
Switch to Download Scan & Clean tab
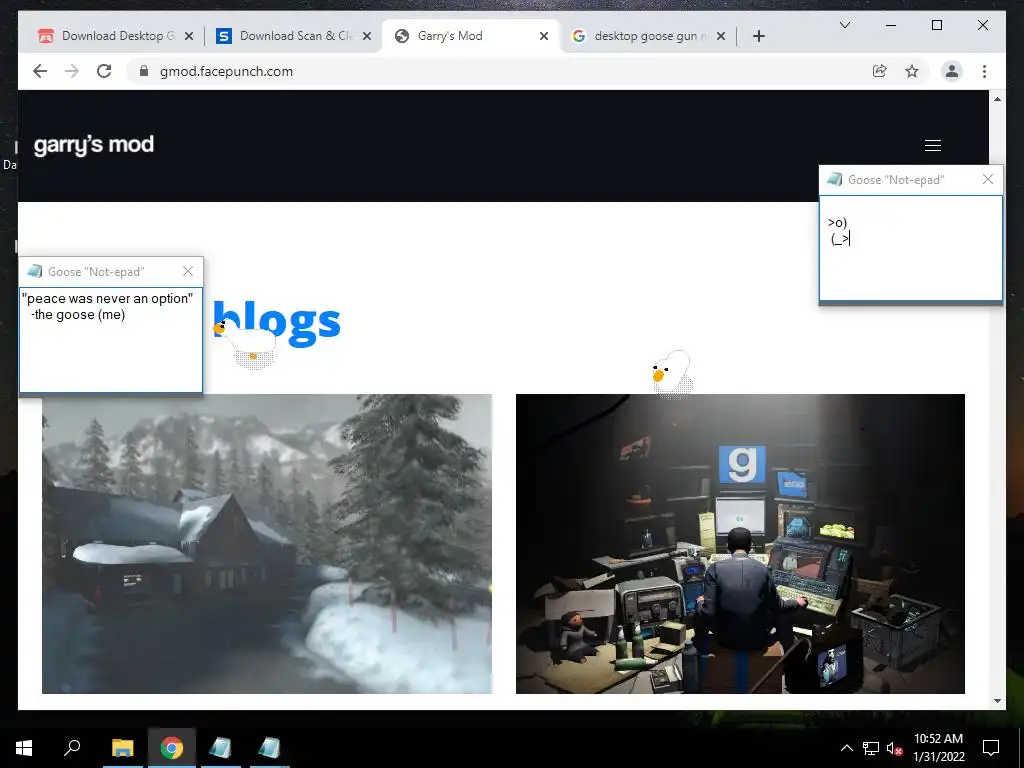coord(294,36)
